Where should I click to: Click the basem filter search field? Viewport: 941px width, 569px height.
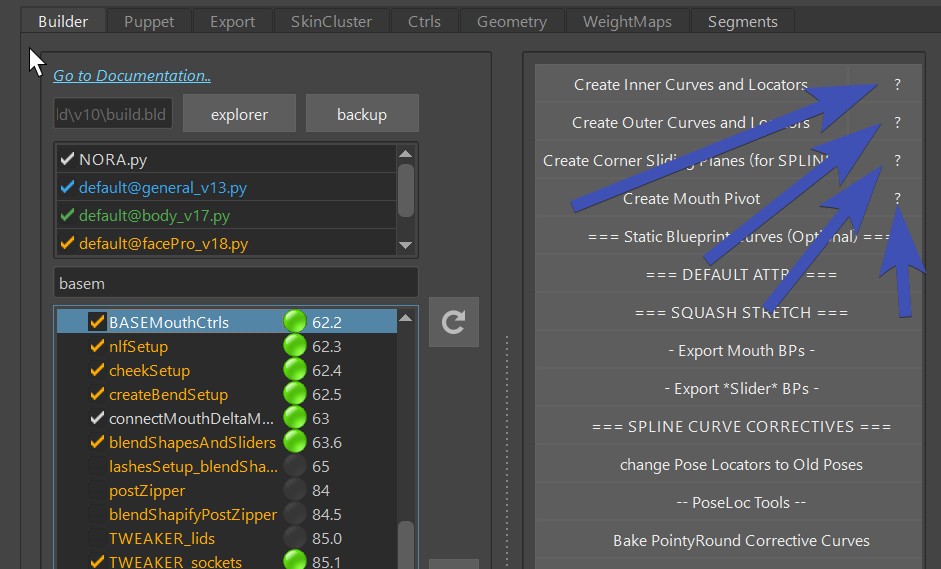pos(235,282)
